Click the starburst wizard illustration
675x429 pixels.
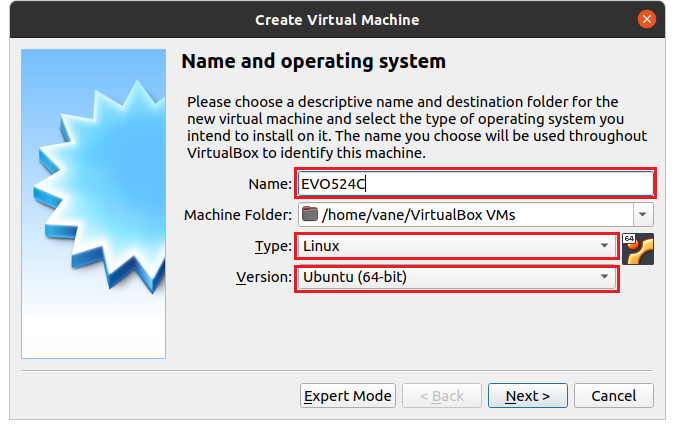coord(93,204)
